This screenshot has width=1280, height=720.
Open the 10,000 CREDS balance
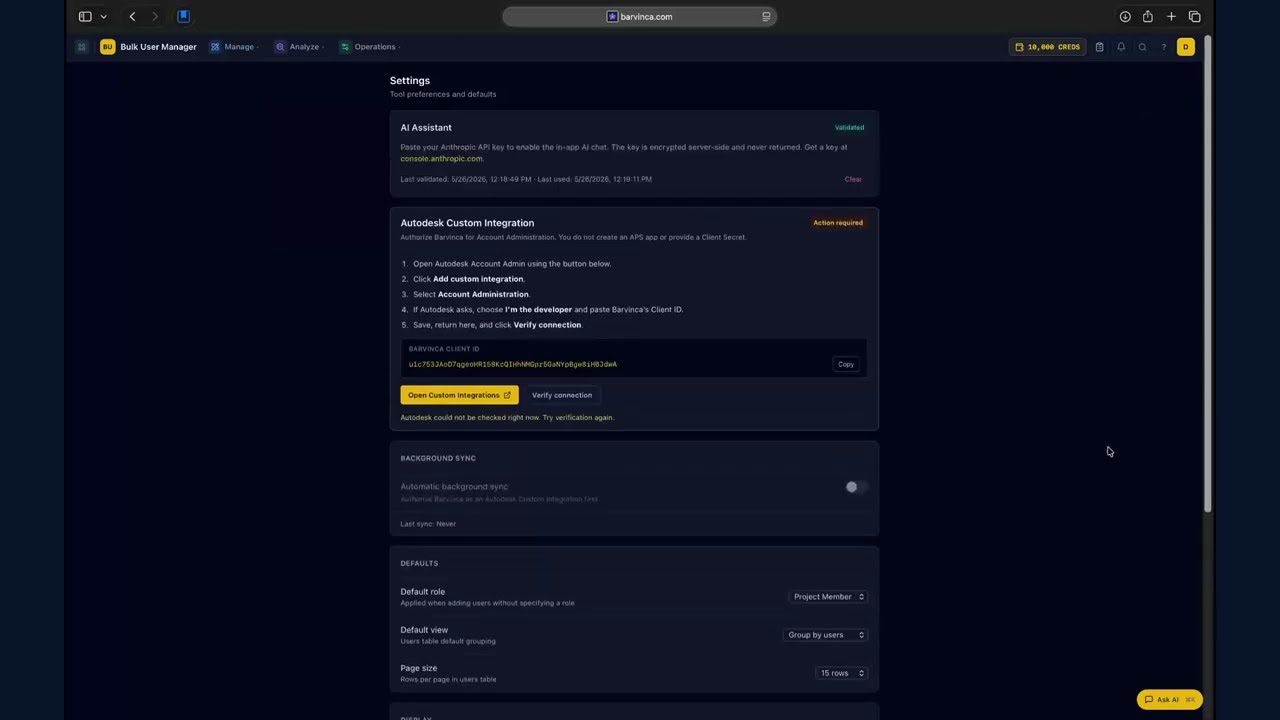(1047, 47)
